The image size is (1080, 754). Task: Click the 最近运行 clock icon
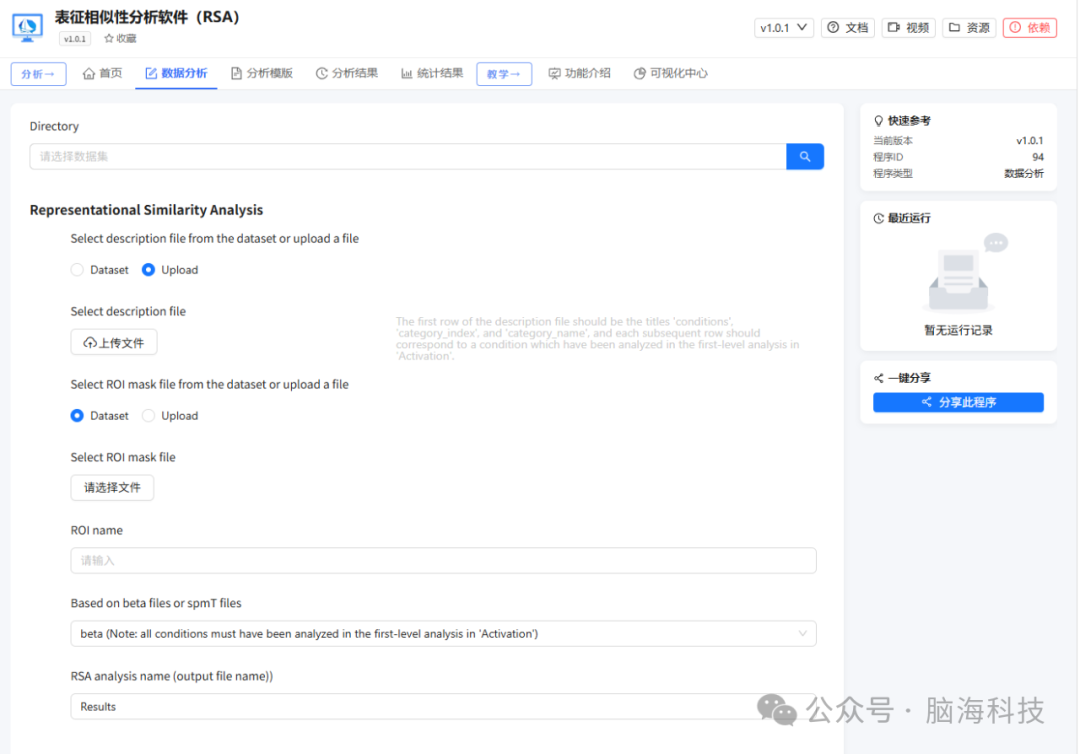pos(878,218)
